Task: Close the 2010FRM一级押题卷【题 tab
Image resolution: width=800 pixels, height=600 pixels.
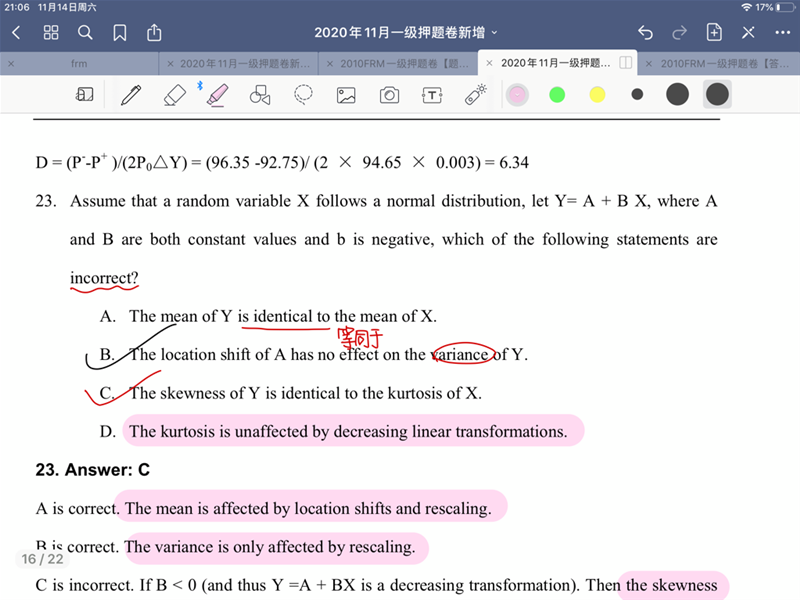Action: click(x=330, y=64)
